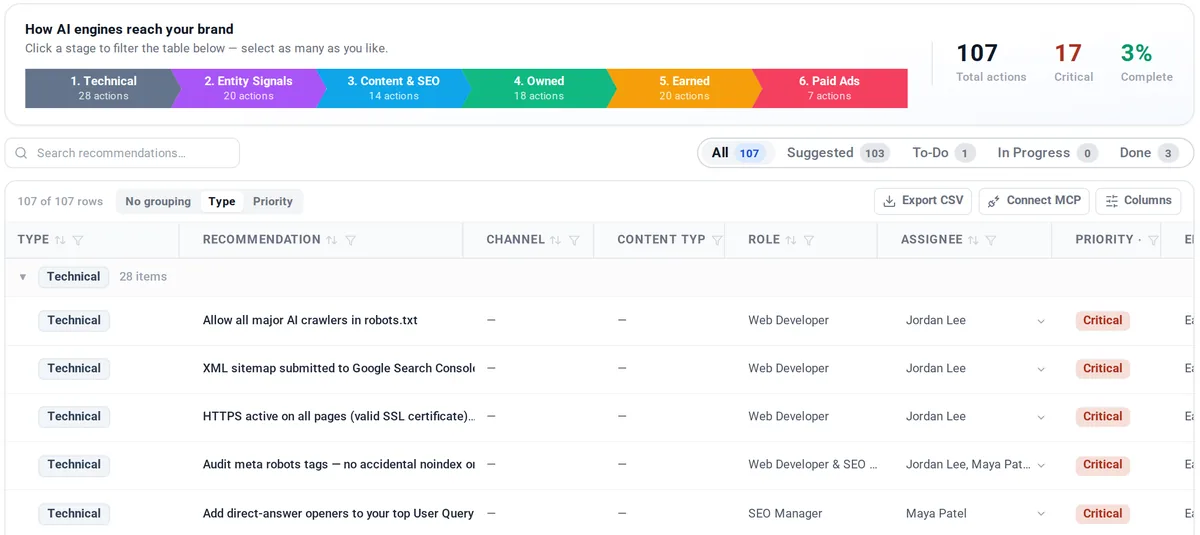The width and height of the screenshot is (1200, 535).
Task: Open the RECOMMENDATION column filter icon
Action: [x=350, y=240]
